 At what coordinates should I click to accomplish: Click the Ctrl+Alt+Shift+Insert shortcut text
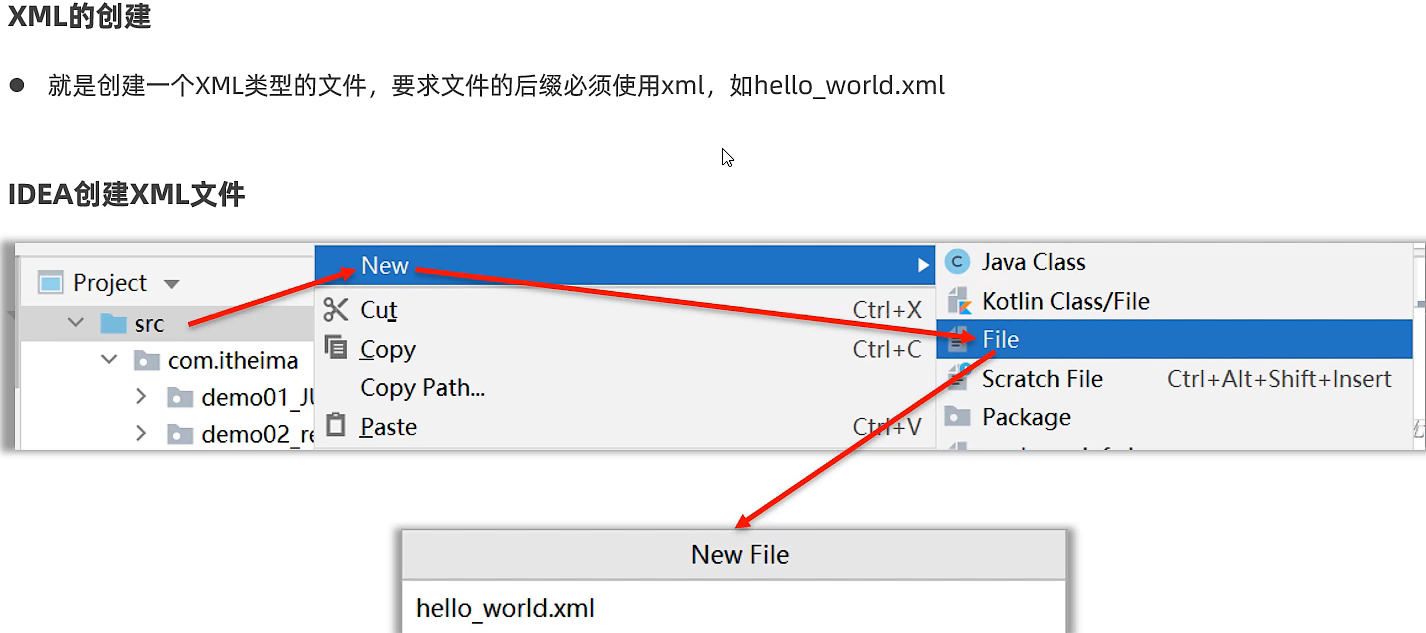coord(1279,379)
